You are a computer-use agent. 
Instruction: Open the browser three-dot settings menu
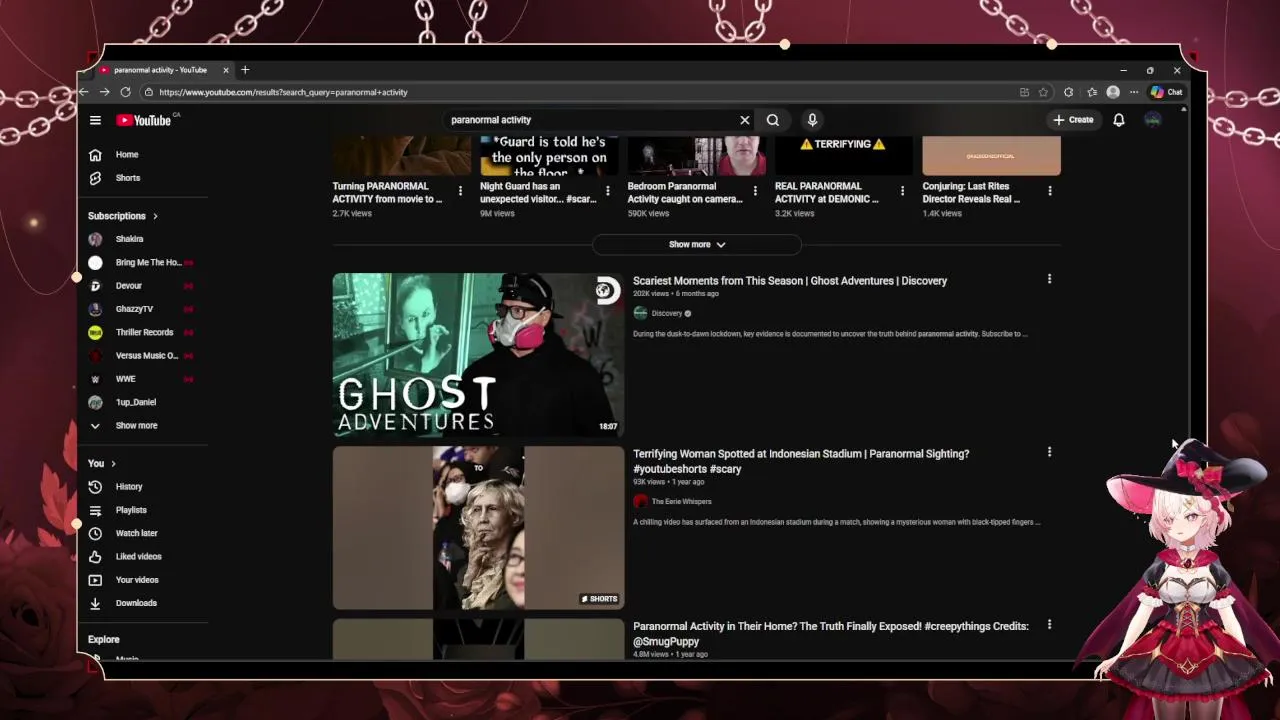1133,92
